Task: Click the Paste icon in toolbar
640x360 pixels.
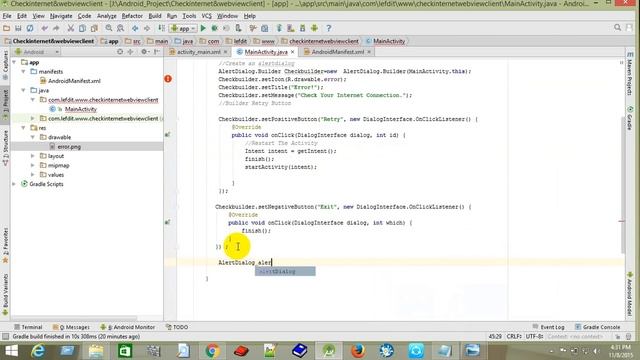Action: coord(94,28)
